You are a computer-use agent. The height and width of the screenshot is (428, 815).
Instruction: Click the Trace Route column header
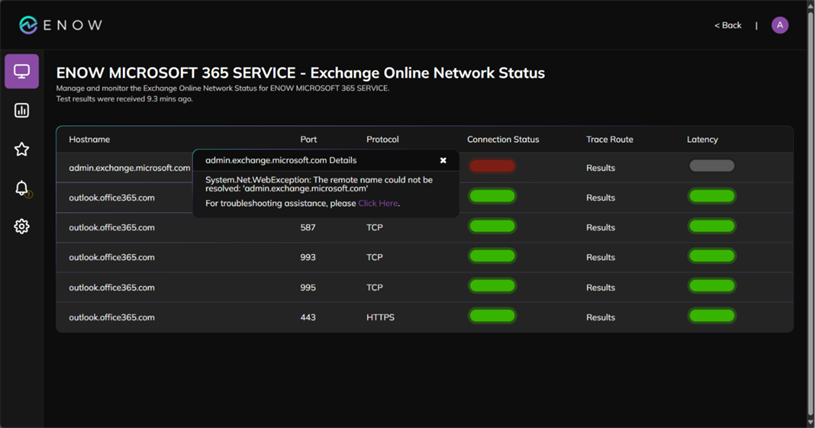pos(610,139)
